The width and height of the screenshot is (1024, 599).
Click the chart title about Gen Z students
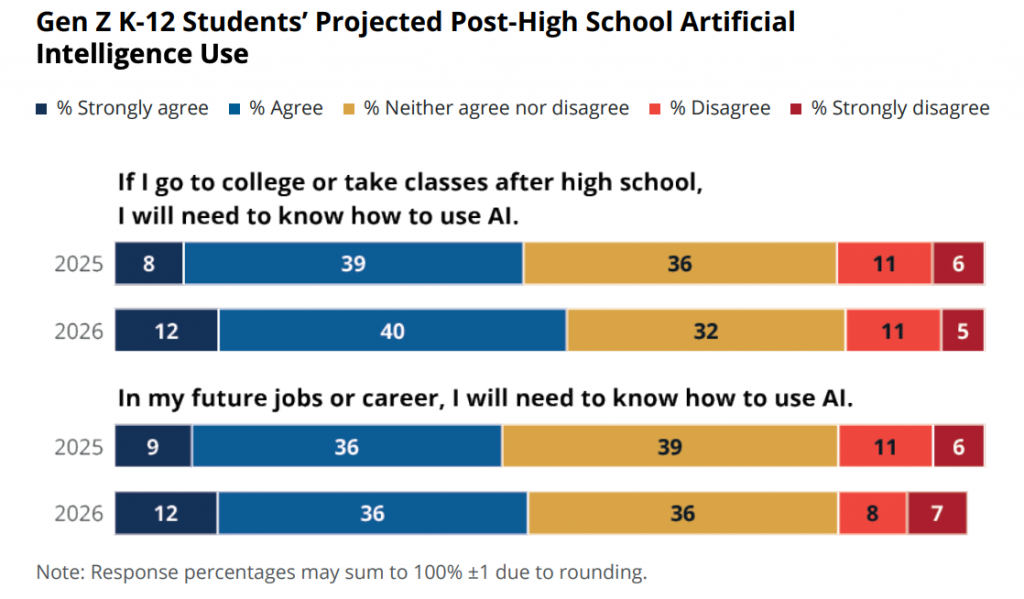pyautogui.click(x=415, y=38)
